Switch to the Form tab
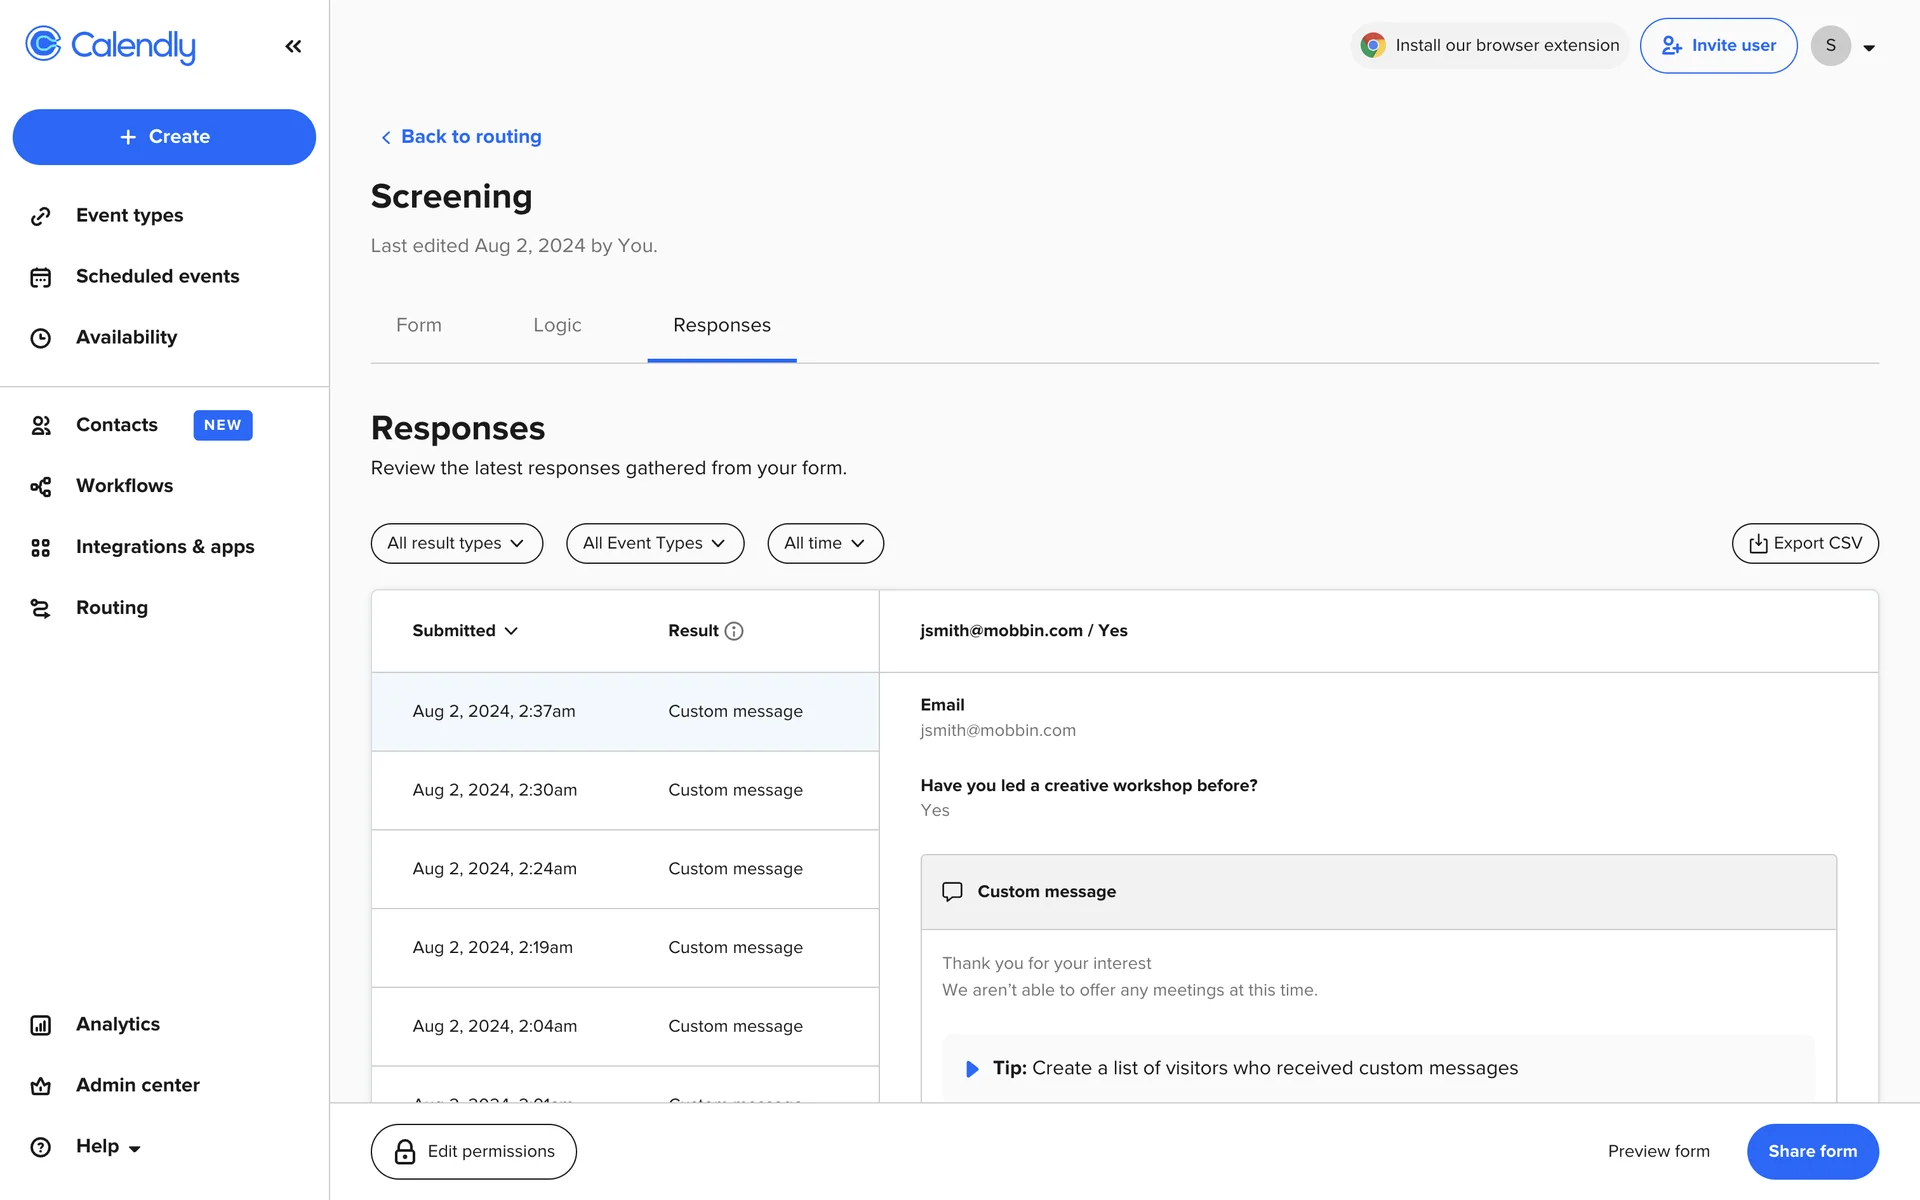 coord(418,325)
